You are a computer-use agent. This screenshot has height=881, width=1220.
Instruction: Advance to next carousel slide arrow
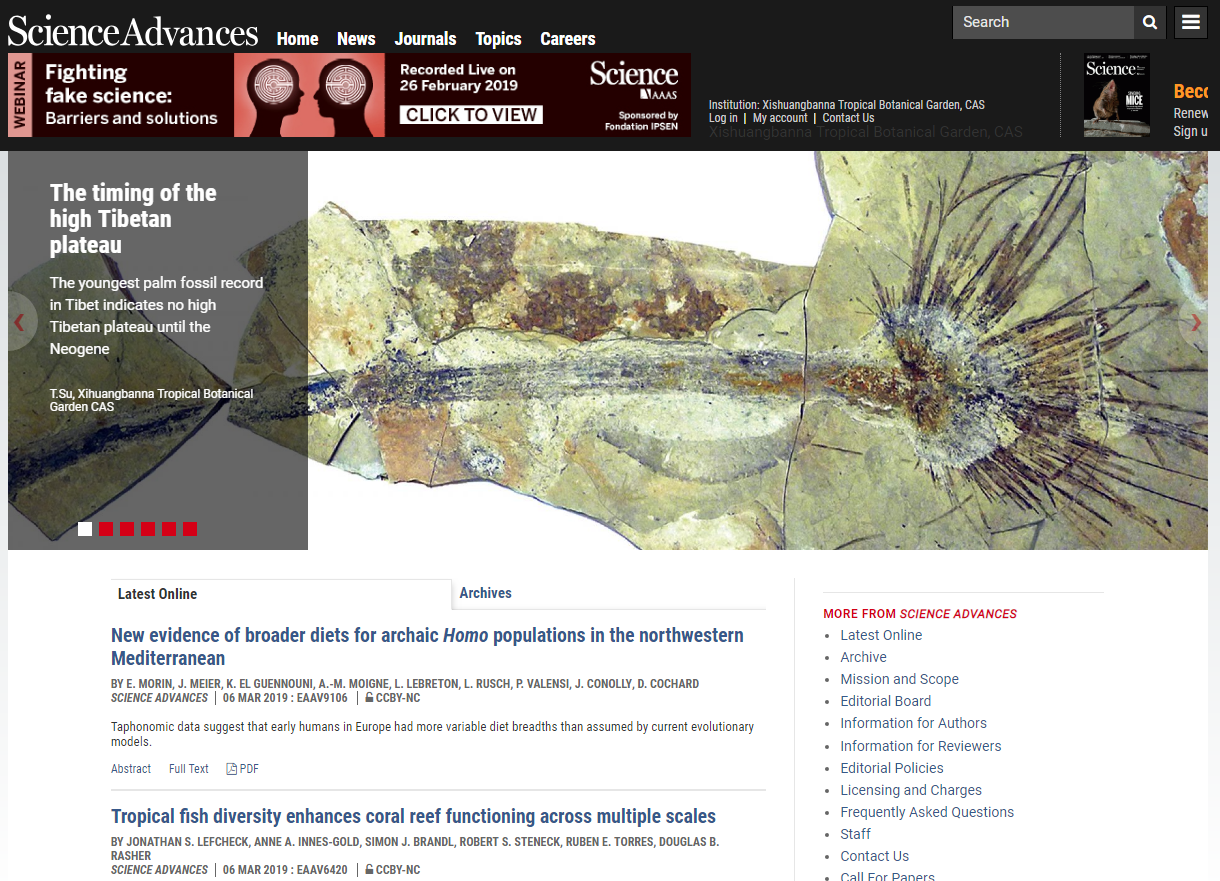pyautogui.click(x=1195, y=322)
